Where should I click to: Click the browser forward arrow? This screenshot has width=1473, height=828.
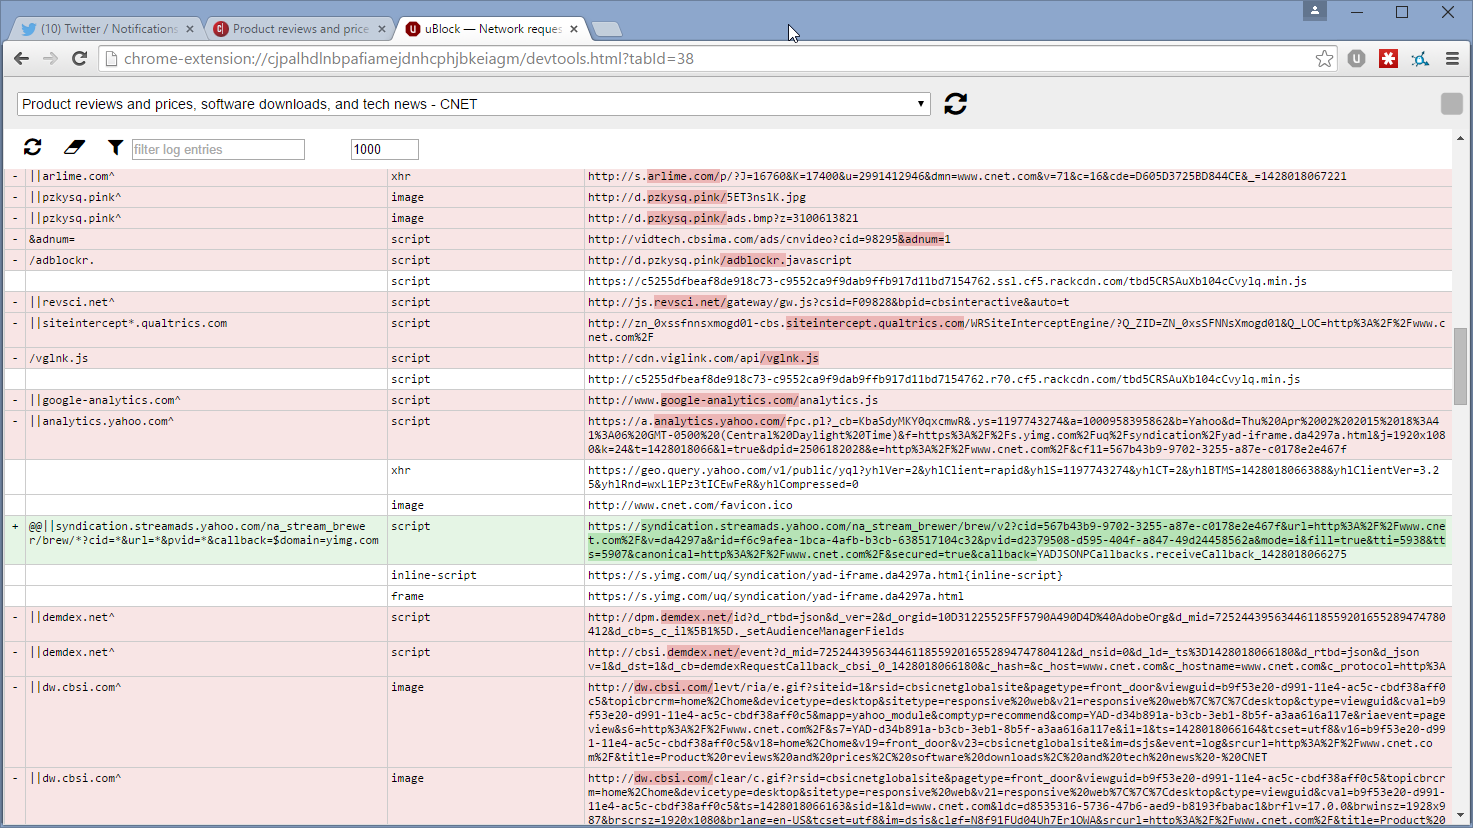click(51, 59)
